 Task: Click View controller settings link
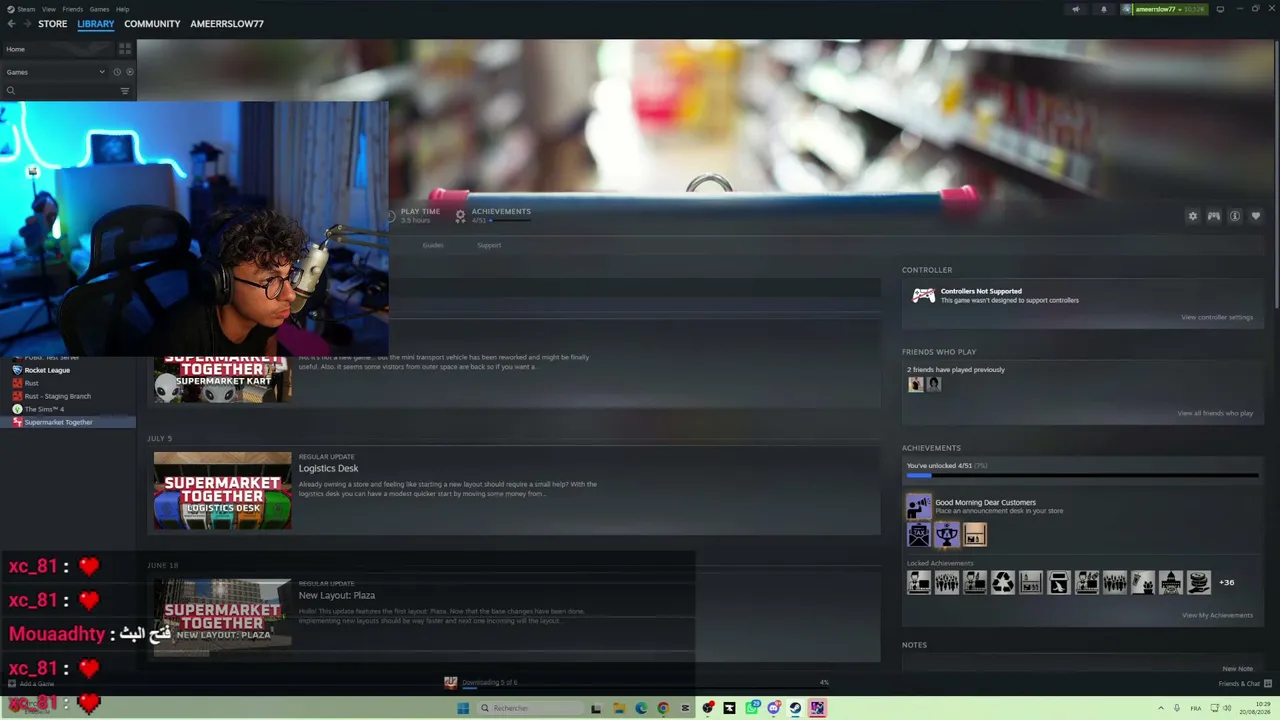1217,317
